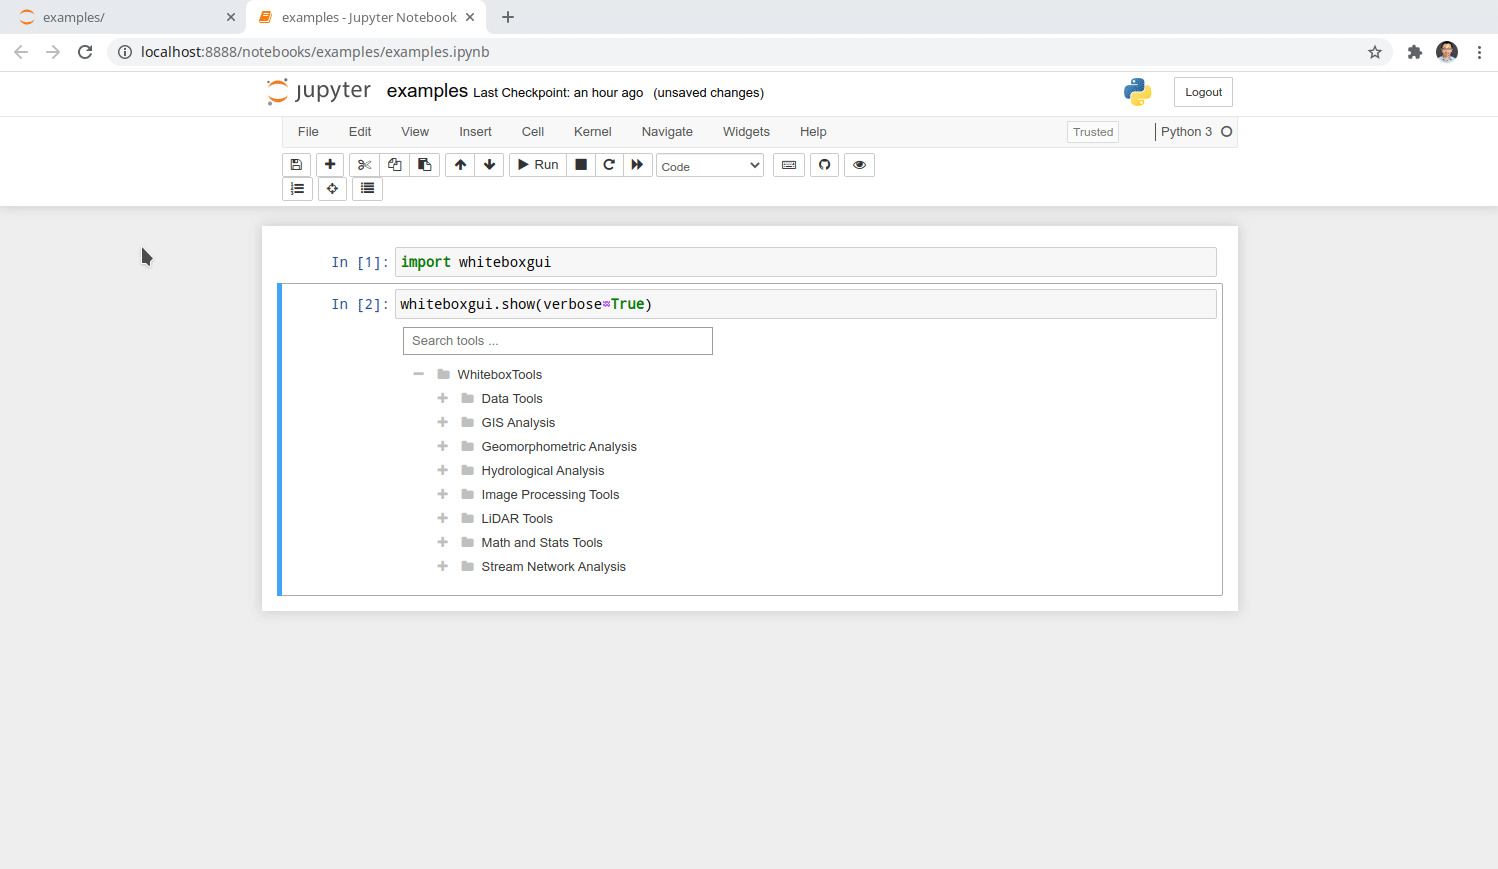Move selected cell up
1498x869 pixels.
(460, 165)
